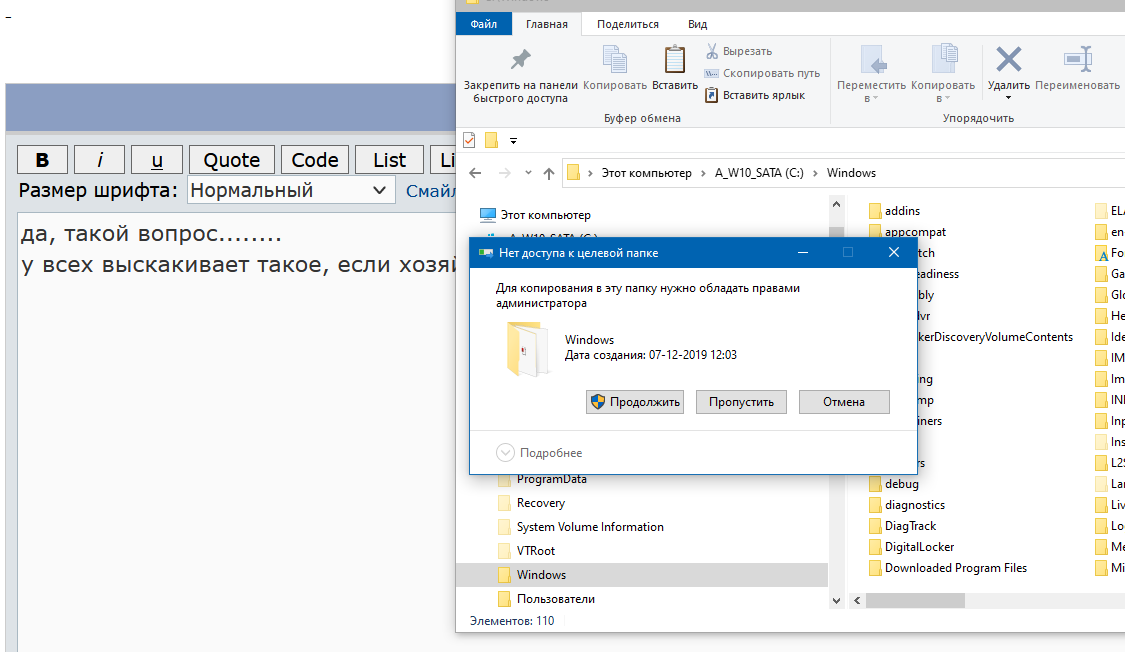Go up one folder level

549,173
